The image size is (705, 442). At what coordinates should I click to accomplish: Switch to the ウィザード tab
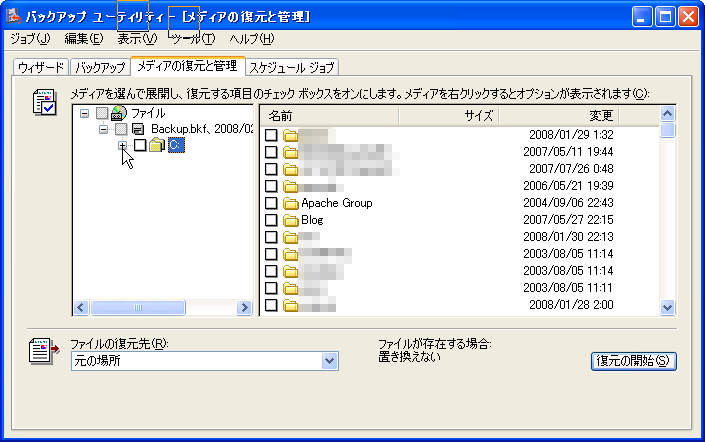pyautogui.click(x=41, y=67)
